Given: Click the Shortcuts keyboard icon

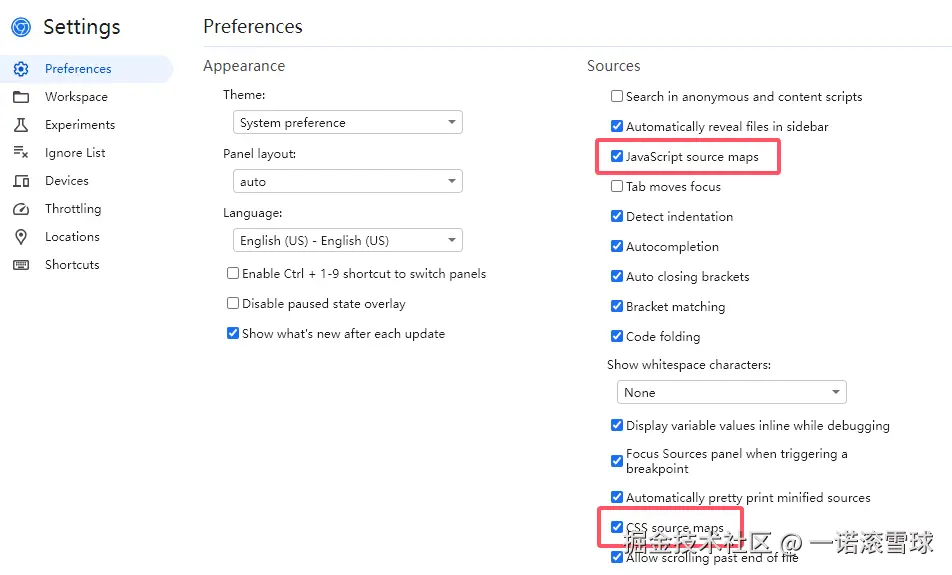Looking at the screenshot, I should click(21, 265).
